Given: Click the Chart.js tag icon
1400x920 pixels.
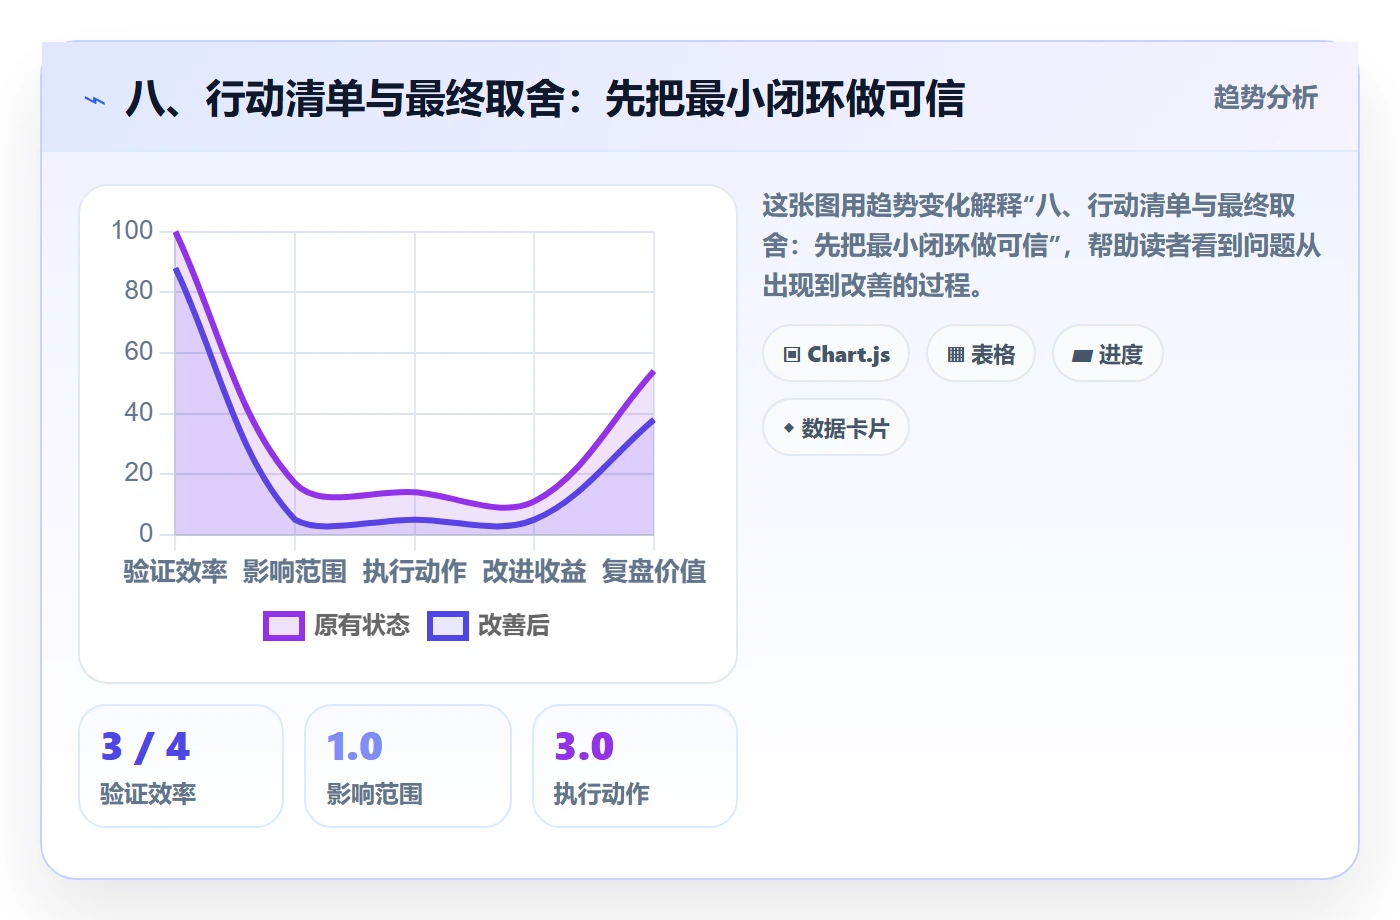Looking at the screenshot, I should pyautogui.click(x=792, y=355).
